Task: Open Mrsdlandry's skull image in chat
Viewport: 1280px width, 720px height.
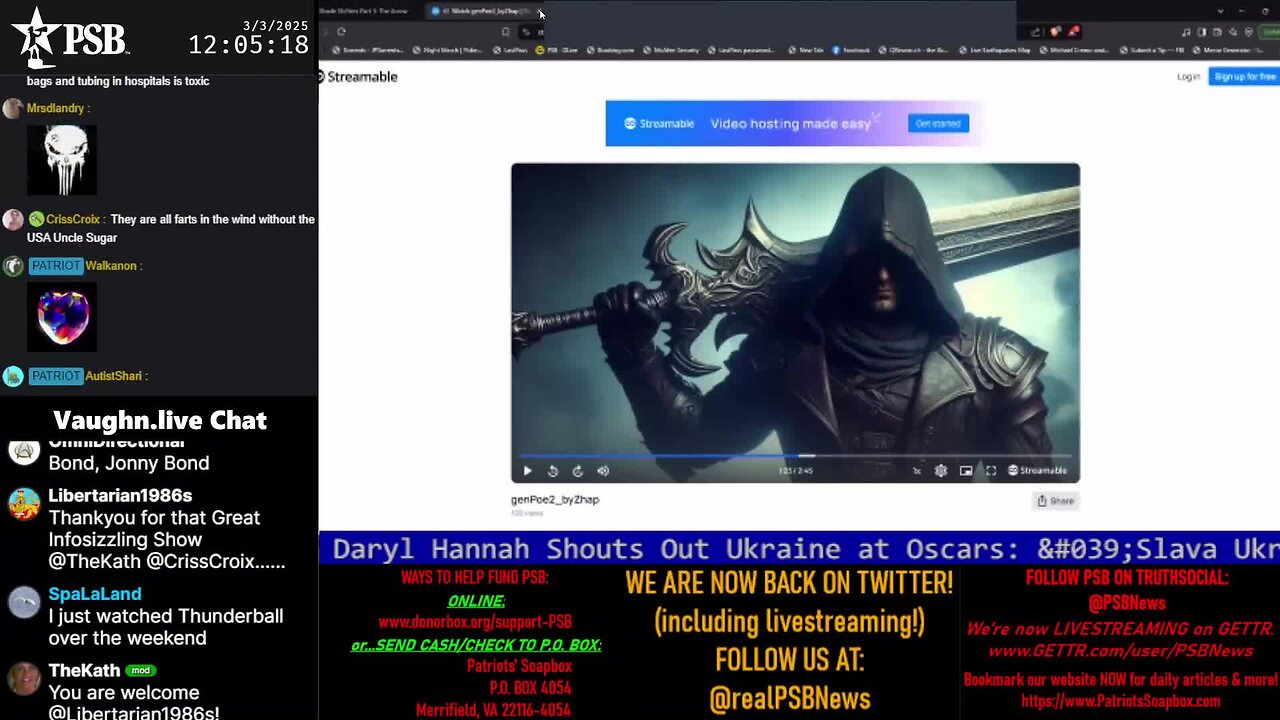Action: pyautogui.click(x=62, y=160)
